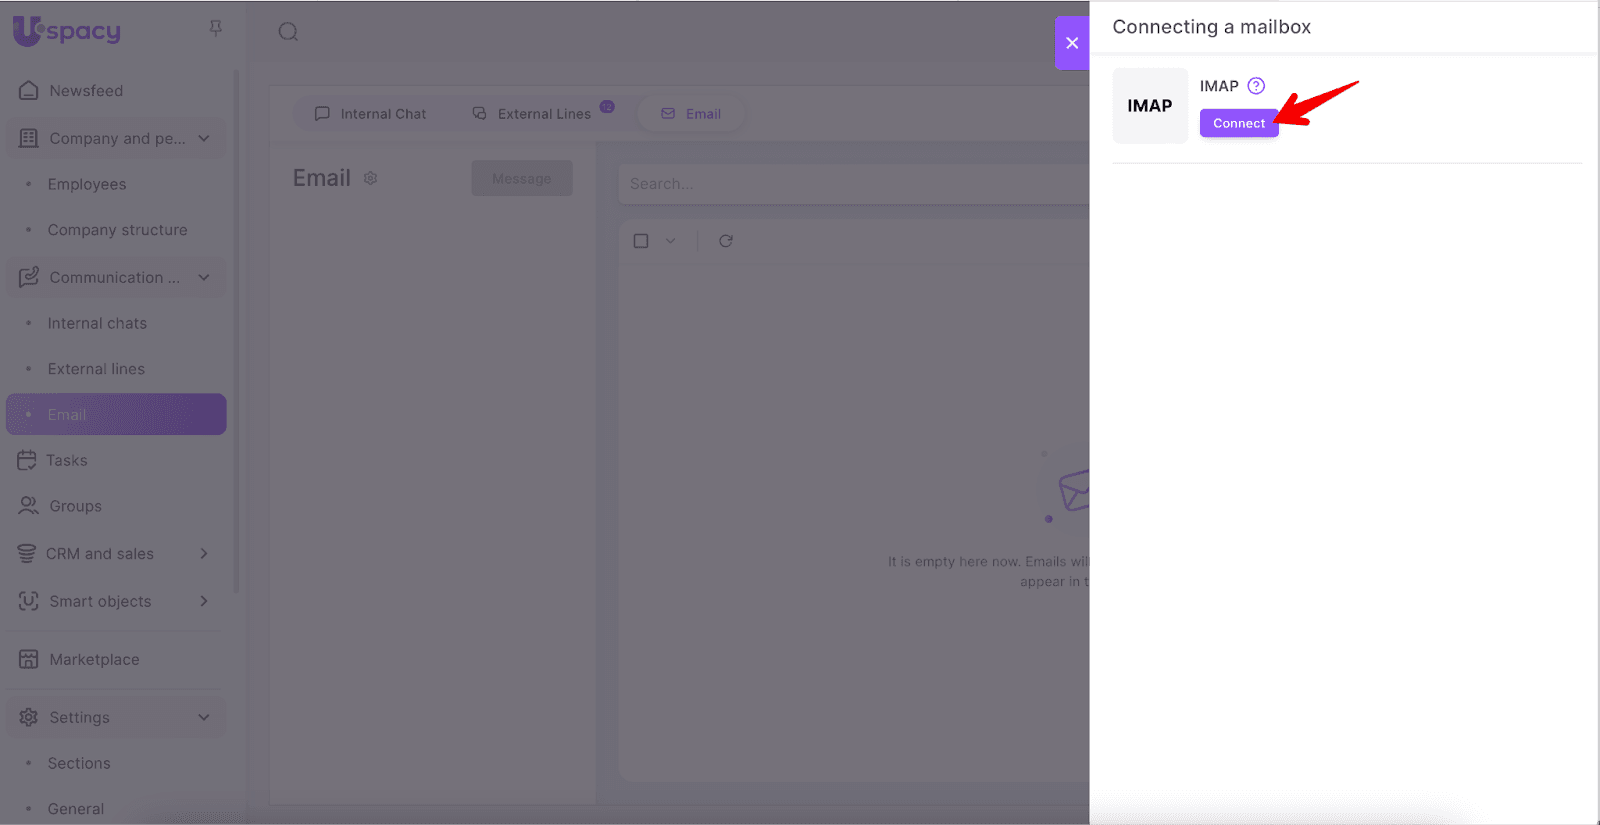This screenshot has width=1600, height=825.
Task: Tick the select-all emails checkbox
Action: coord(641,241)
